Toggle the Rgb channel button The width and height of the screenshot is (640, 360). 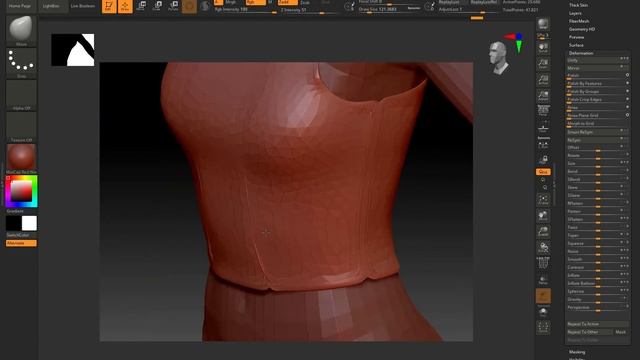256,2
